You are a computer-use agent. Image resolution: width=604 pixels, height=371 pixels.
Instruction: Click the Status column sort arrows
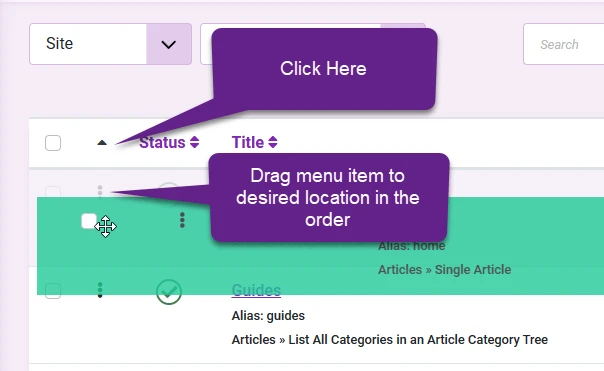click(x=195, y=142)
